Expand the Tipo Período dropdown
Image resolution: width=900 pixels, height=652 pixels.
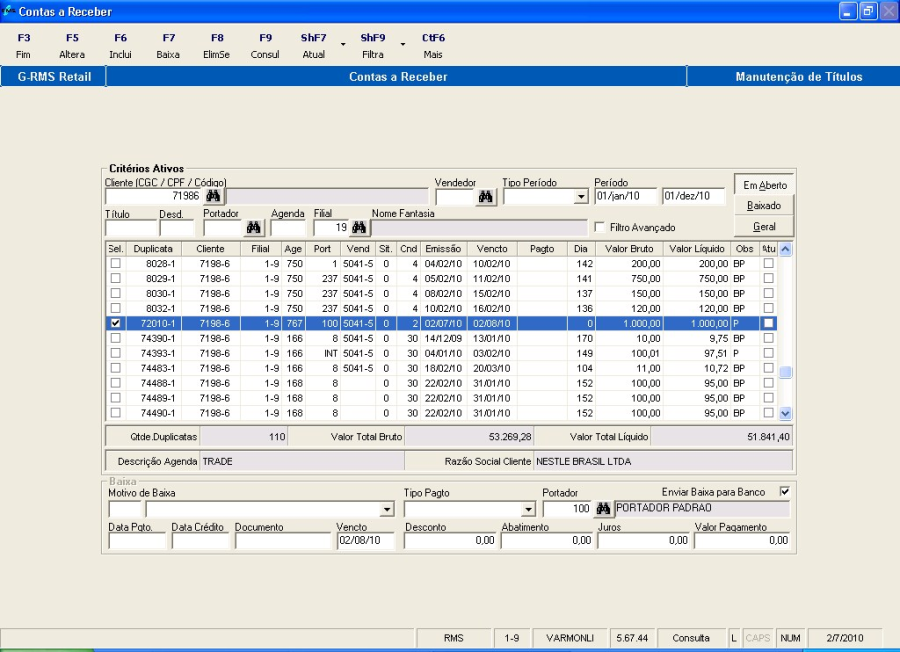click(582, 198)
